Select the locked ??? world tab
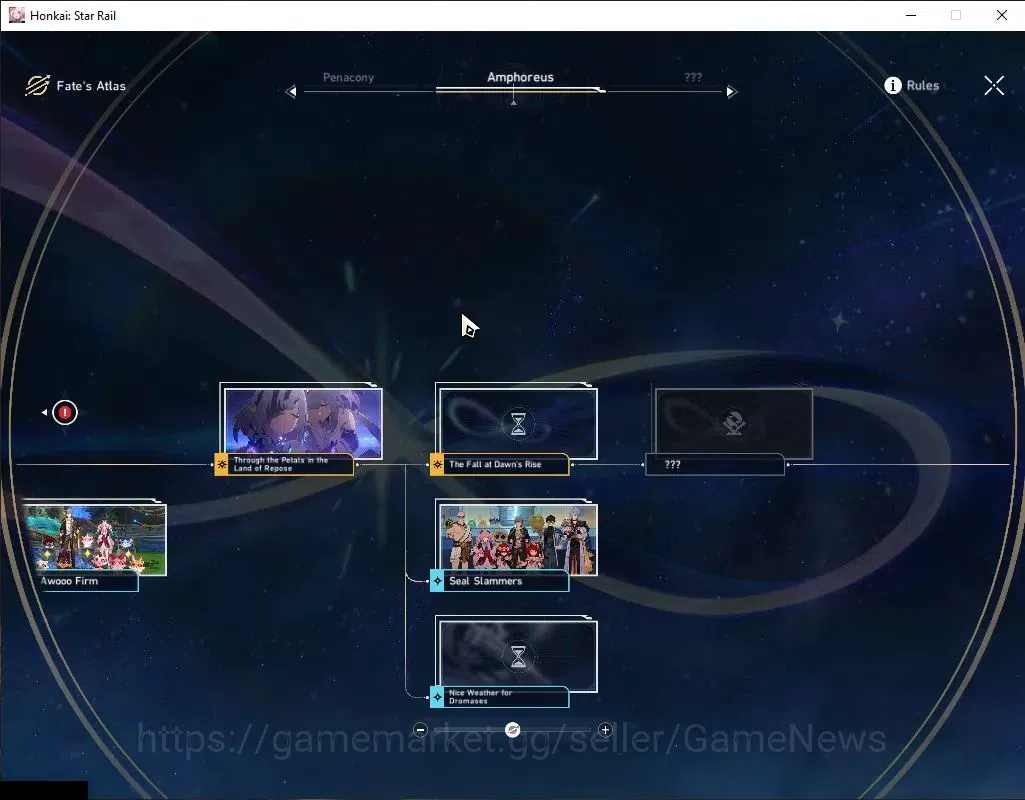 tap(693, 77)
